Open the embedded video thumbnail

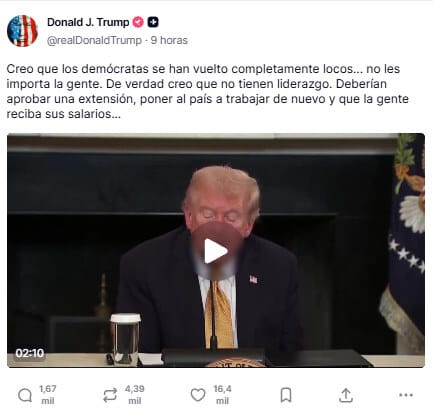(x=216, y=250)
